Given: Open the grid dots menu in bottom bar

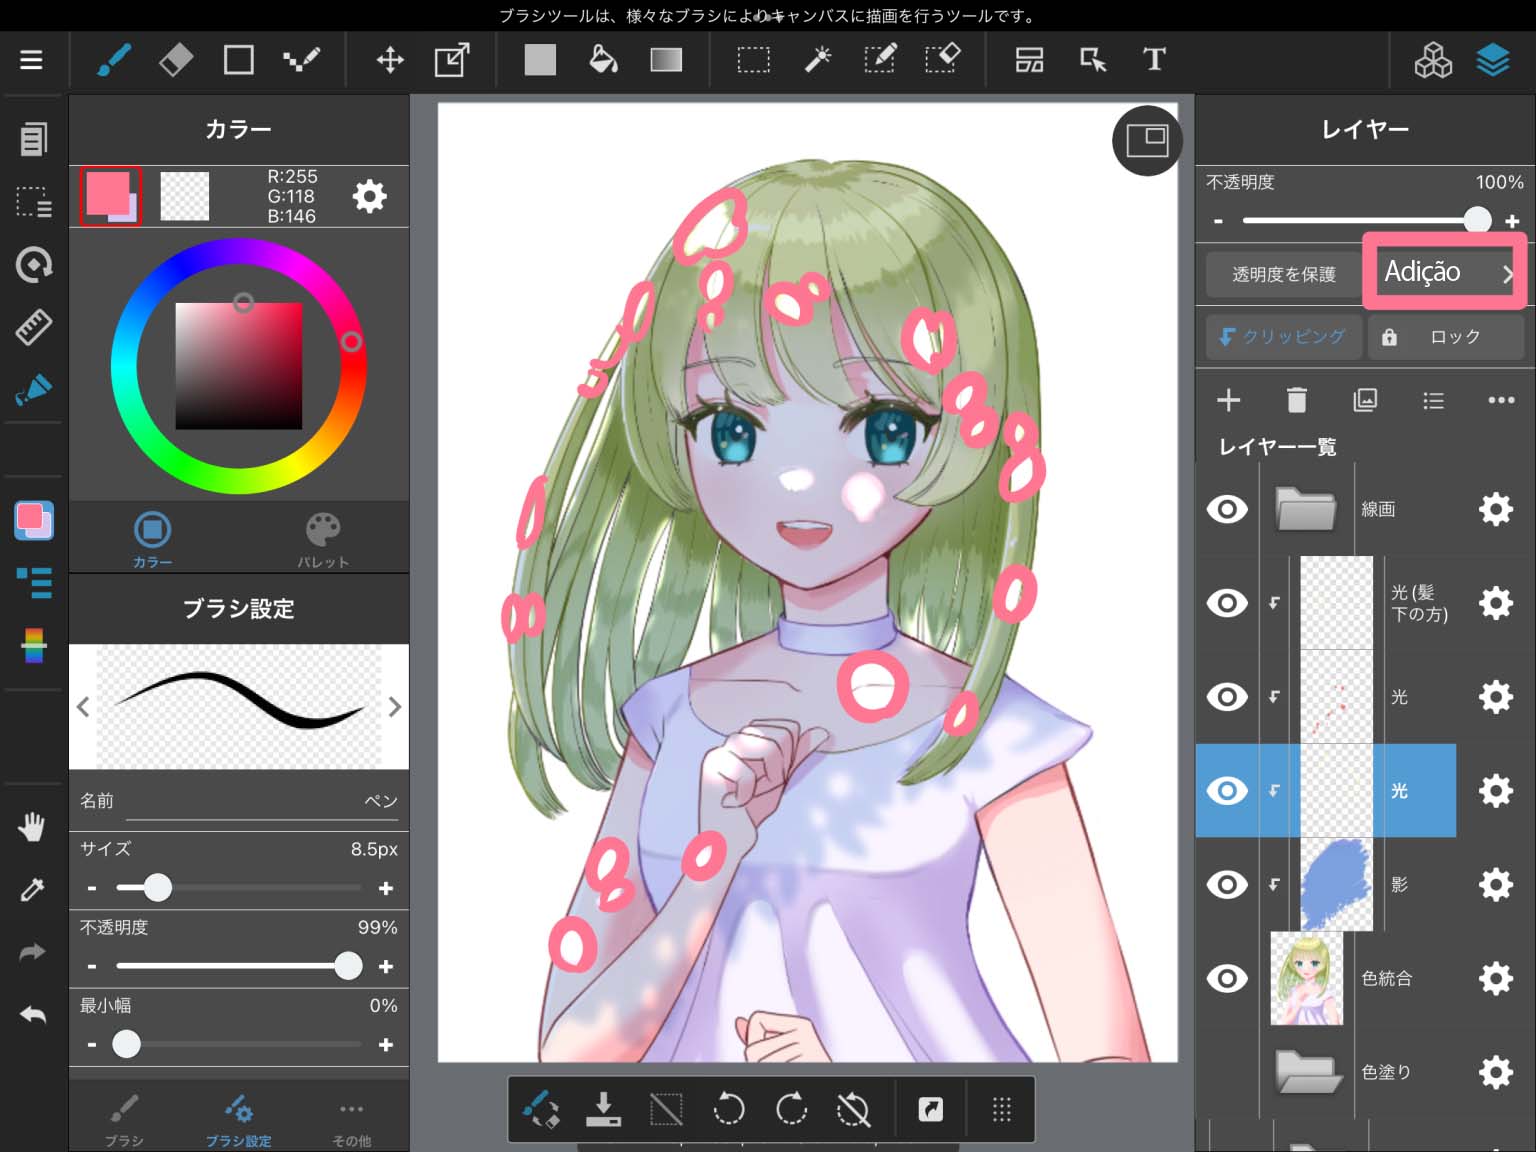Looking at the screenshot, I should click(1001, 1109).
